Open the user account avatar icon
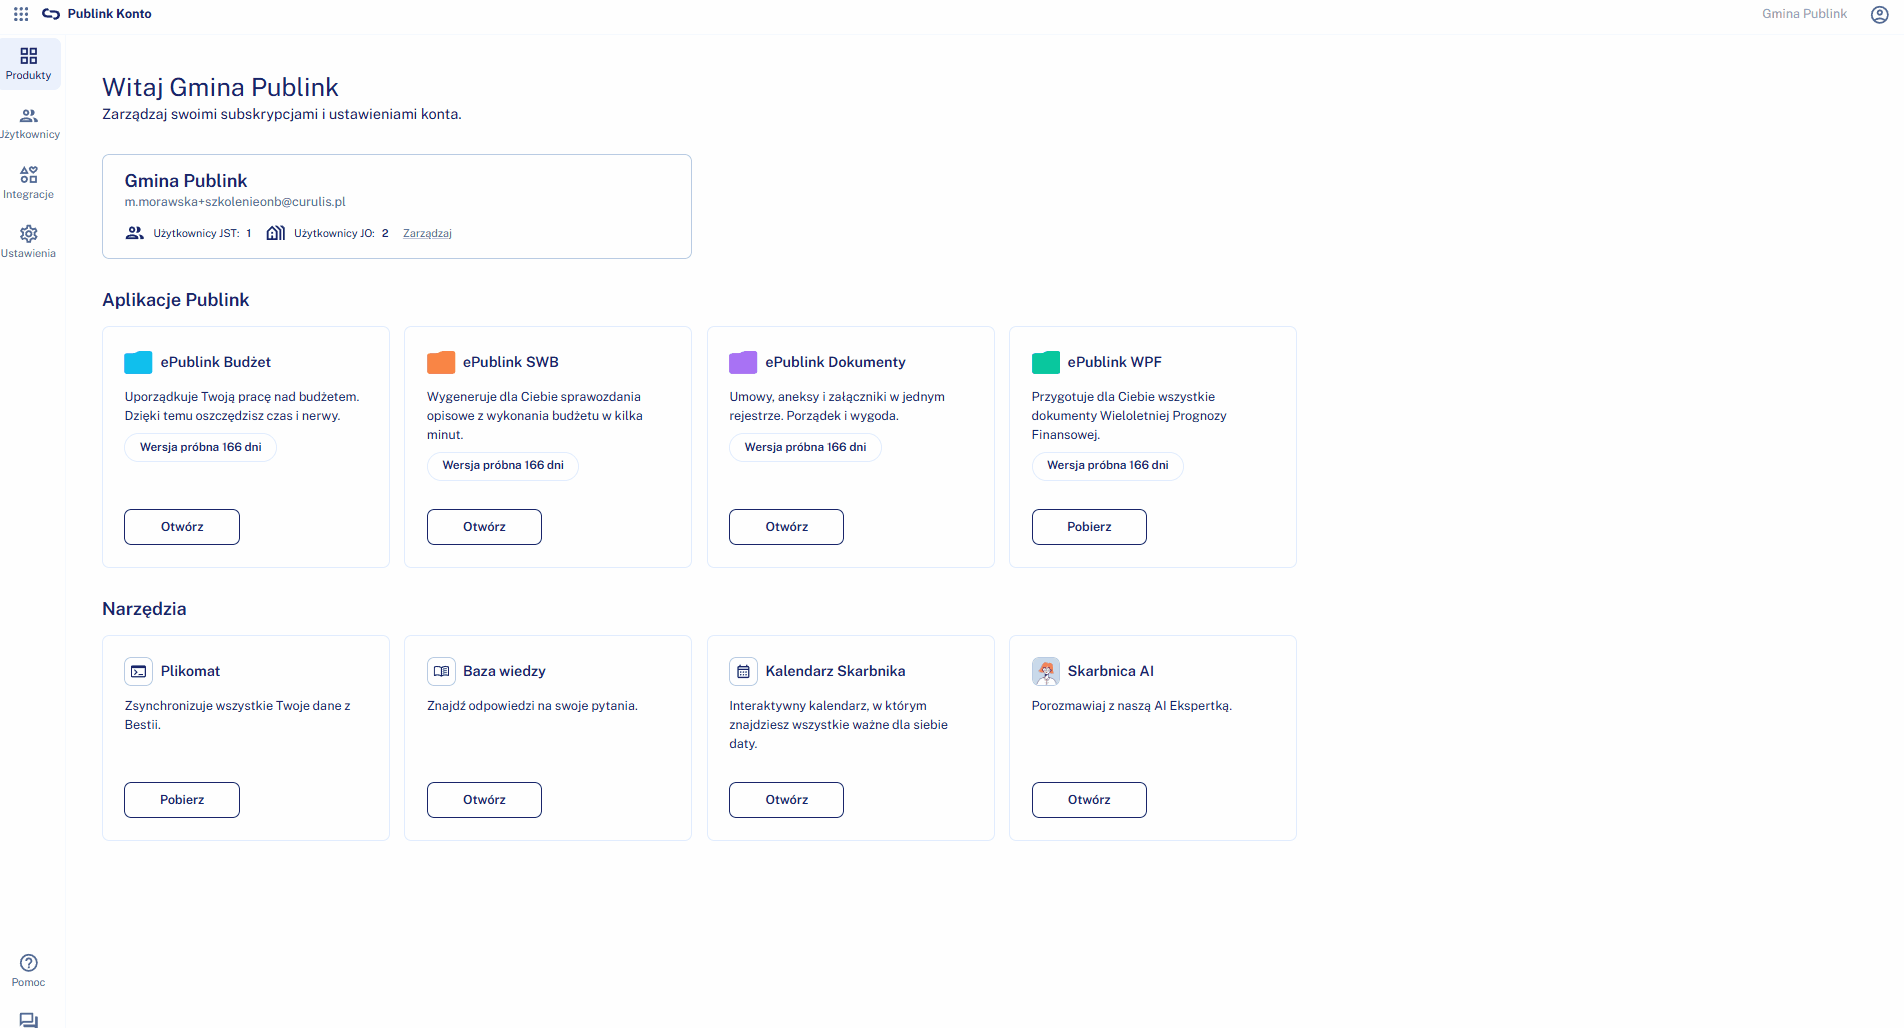This screenshot has height=1028, width=1904. pyautogui.click(x=1879, y=14)
